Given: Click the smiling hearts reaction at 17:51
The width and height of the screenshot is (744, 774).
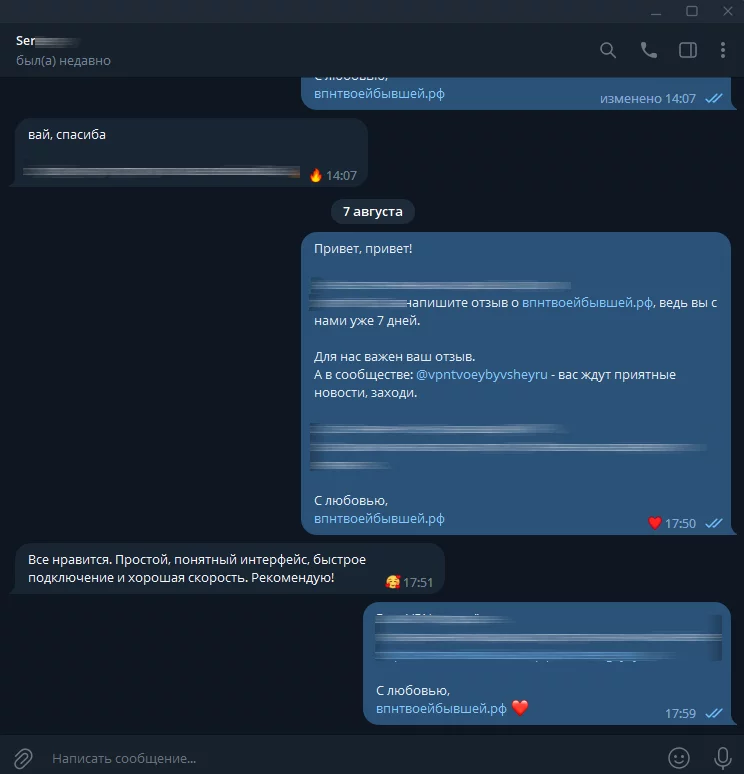Looking at the screenshot, I should (x=393, y=582).
